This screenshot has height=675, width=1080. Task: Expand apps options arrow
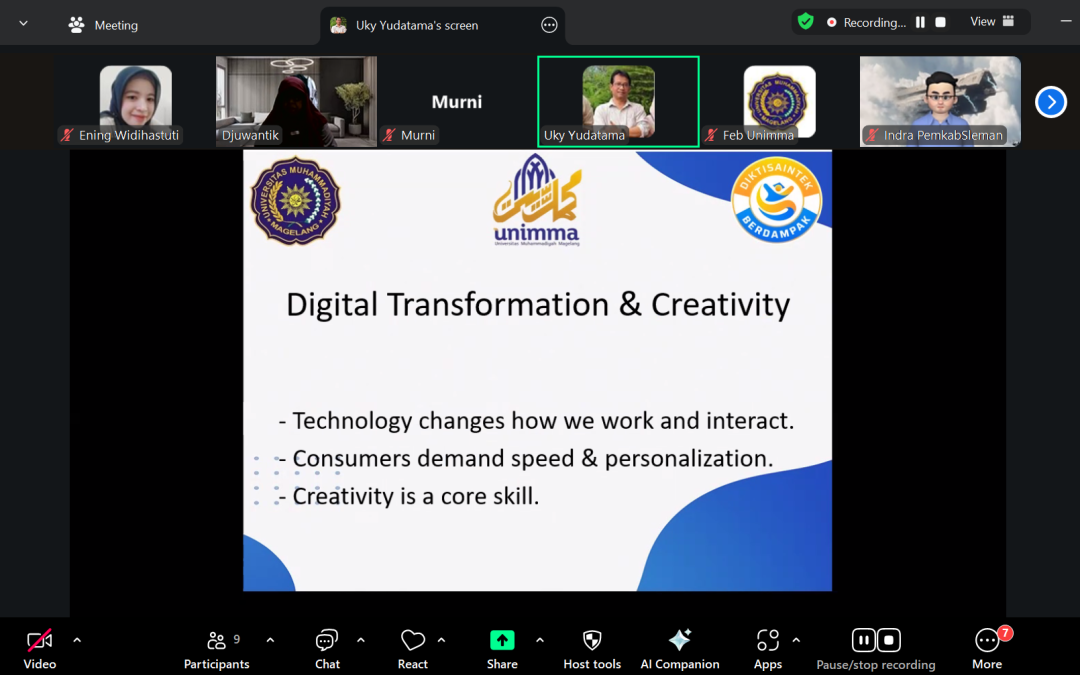796,641
